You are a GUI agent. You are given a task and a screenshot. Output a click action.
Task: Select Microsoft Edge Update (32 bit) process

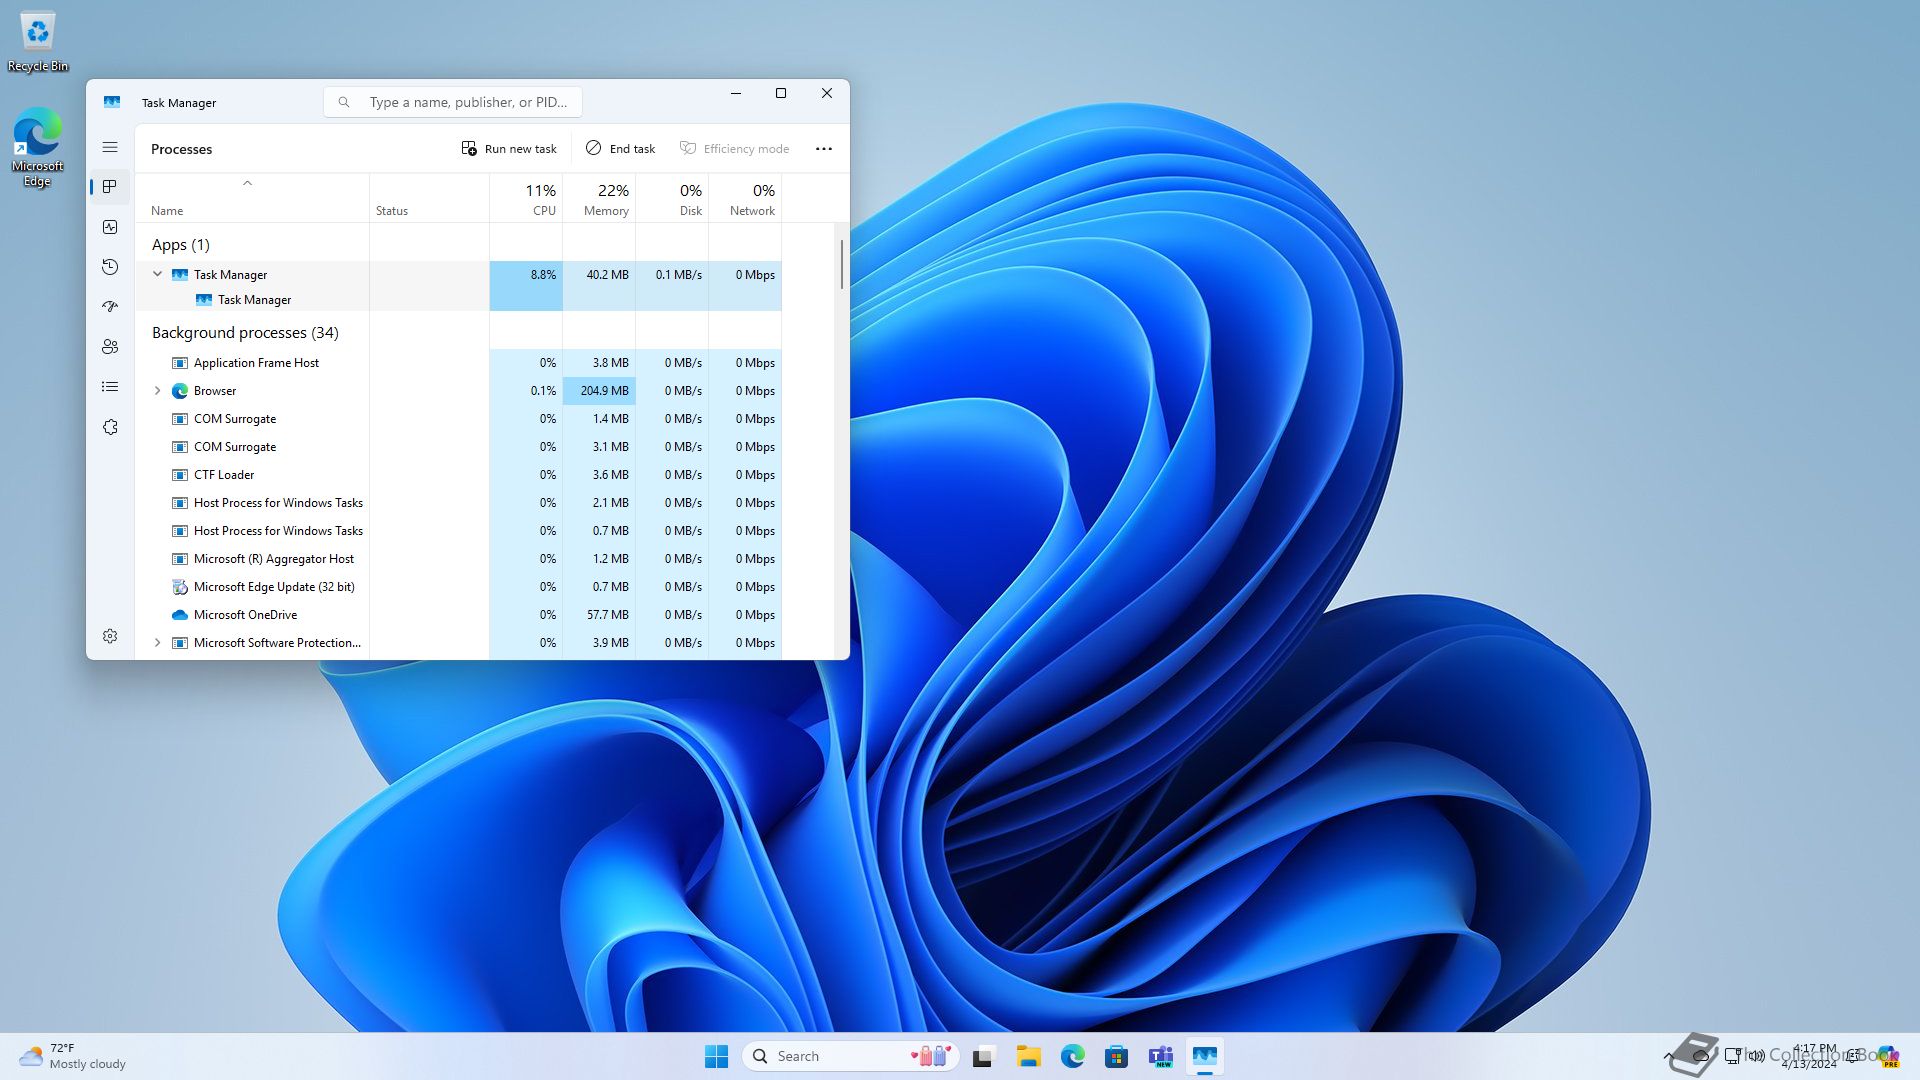(458, 587)
